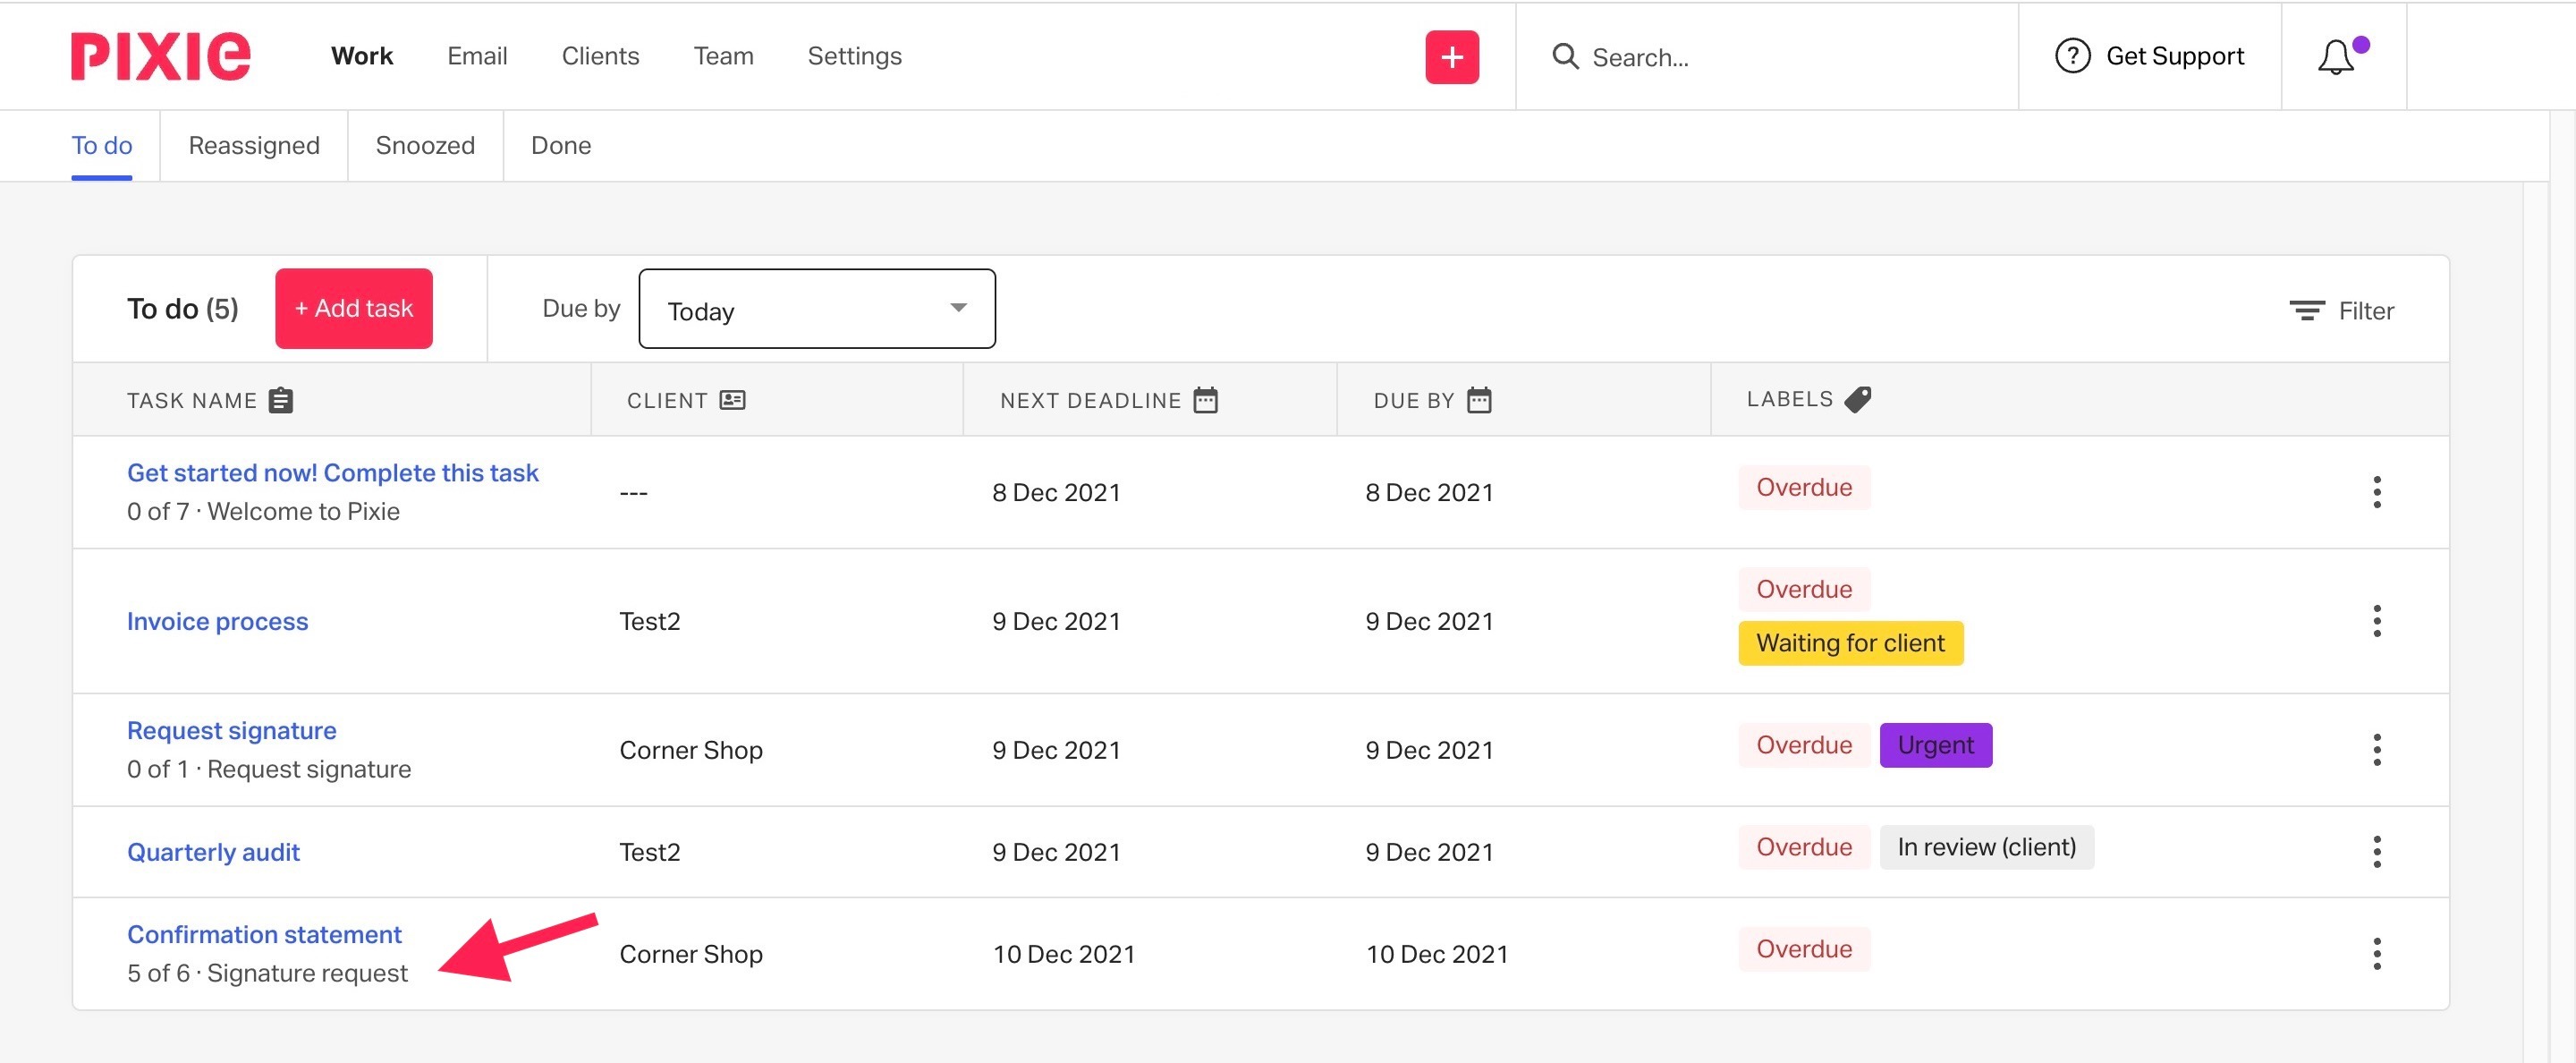Click Overdue label on Quarterly audit row
2576x1063 pixels.
click(x=1804, y=847)
